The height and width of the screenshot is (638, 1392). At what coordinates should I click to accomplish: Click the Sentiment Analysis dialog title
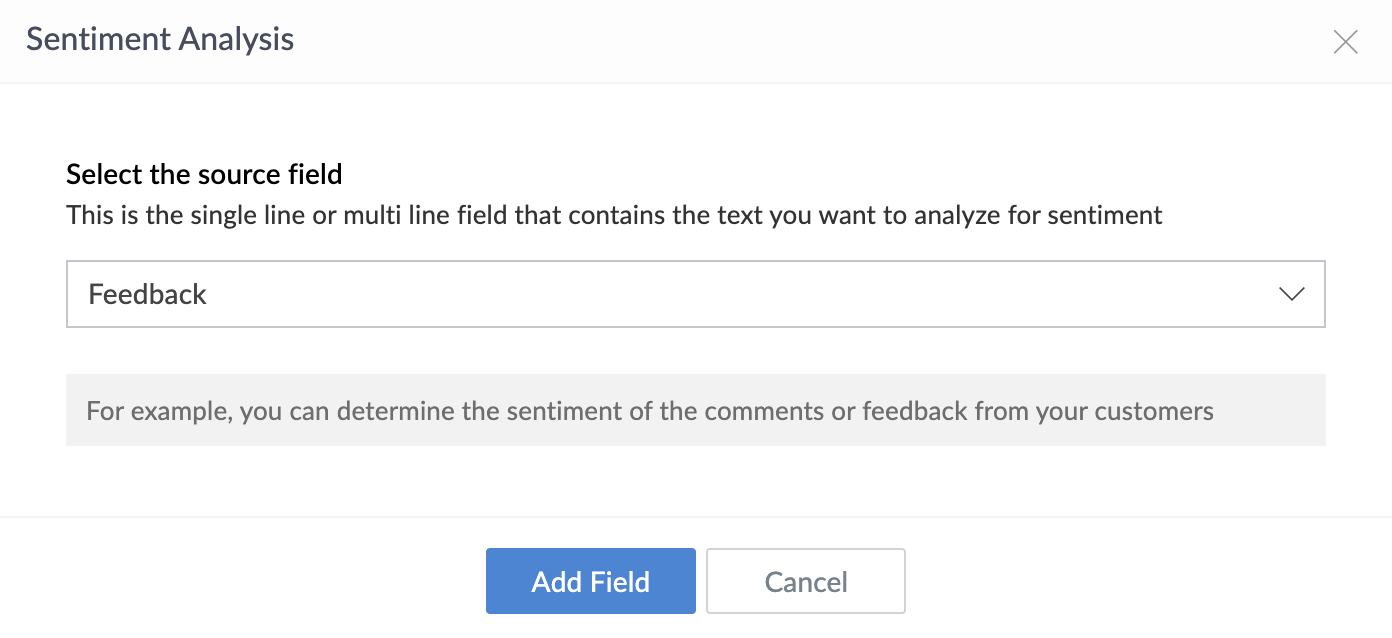[x=160, y=40]
